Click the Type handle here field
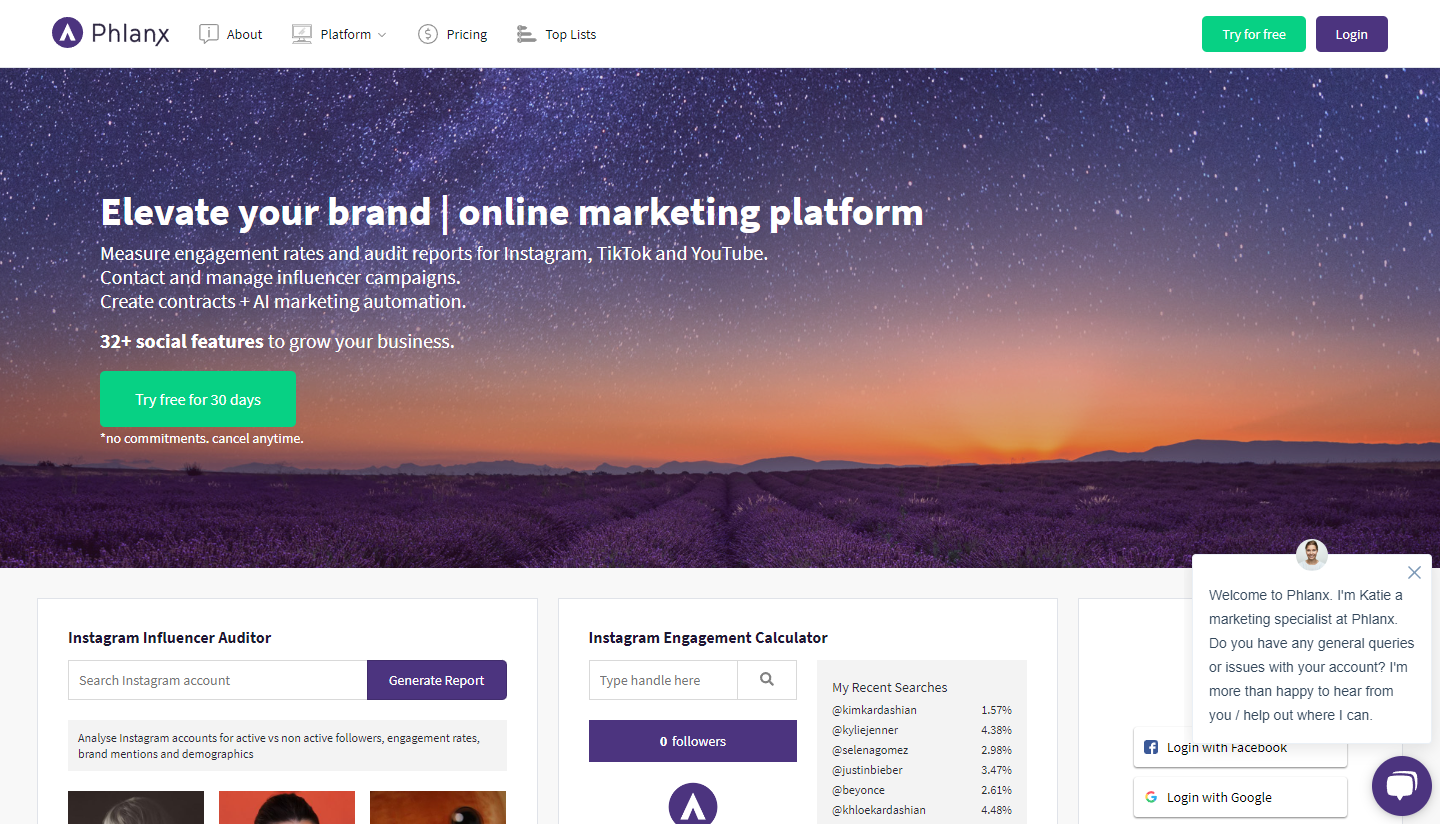The image size is (1440, 824). point(663,680)
